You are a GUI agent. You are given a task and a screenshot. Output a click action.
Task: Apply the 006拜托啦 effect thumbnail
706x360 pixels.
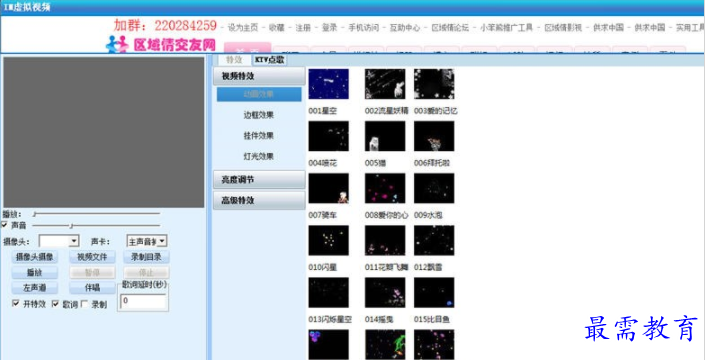coord(434,136)
